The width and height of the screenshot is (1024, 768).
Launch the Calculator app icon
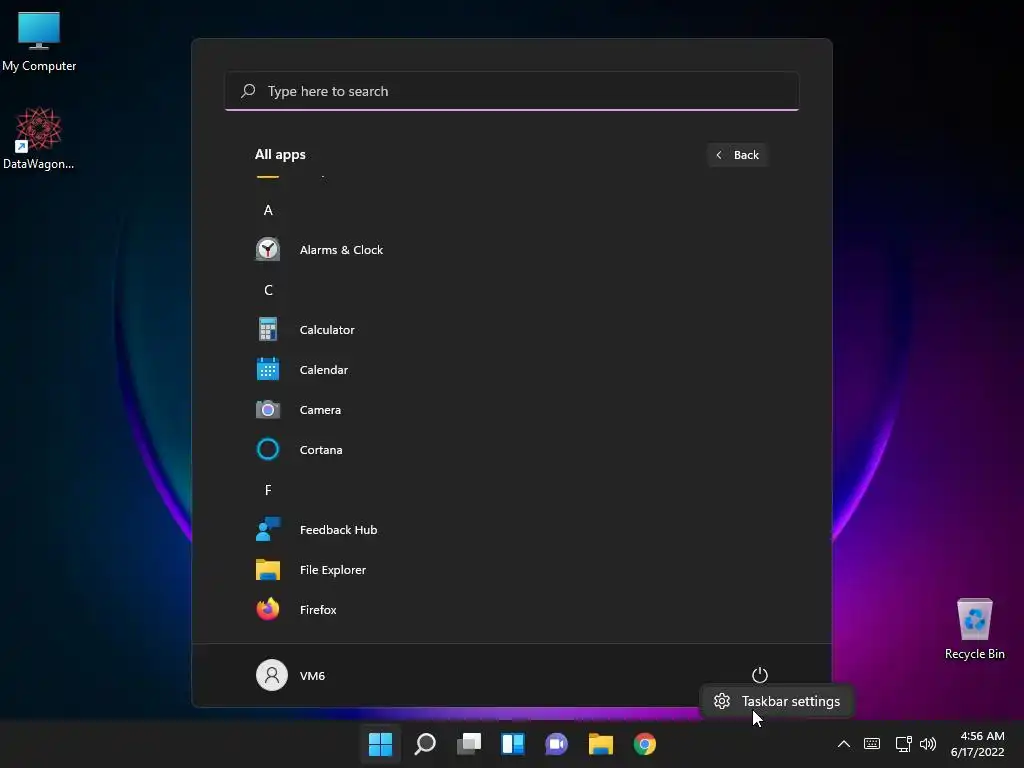[x=268, y=329]
